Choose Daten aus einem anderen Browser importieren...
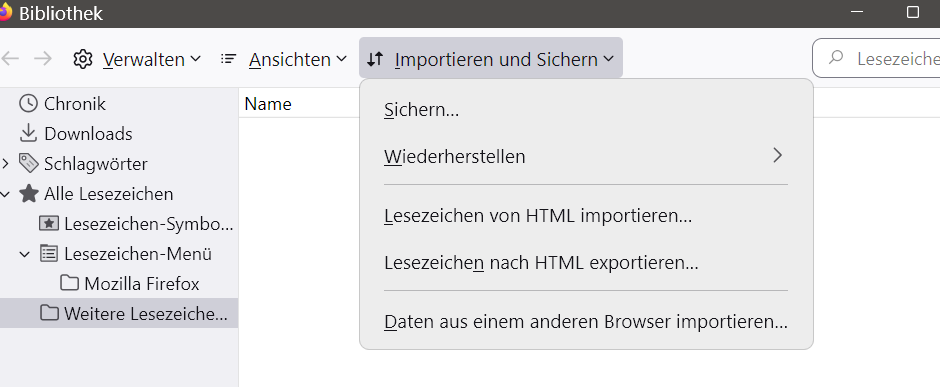 click(x=586, y=322)
